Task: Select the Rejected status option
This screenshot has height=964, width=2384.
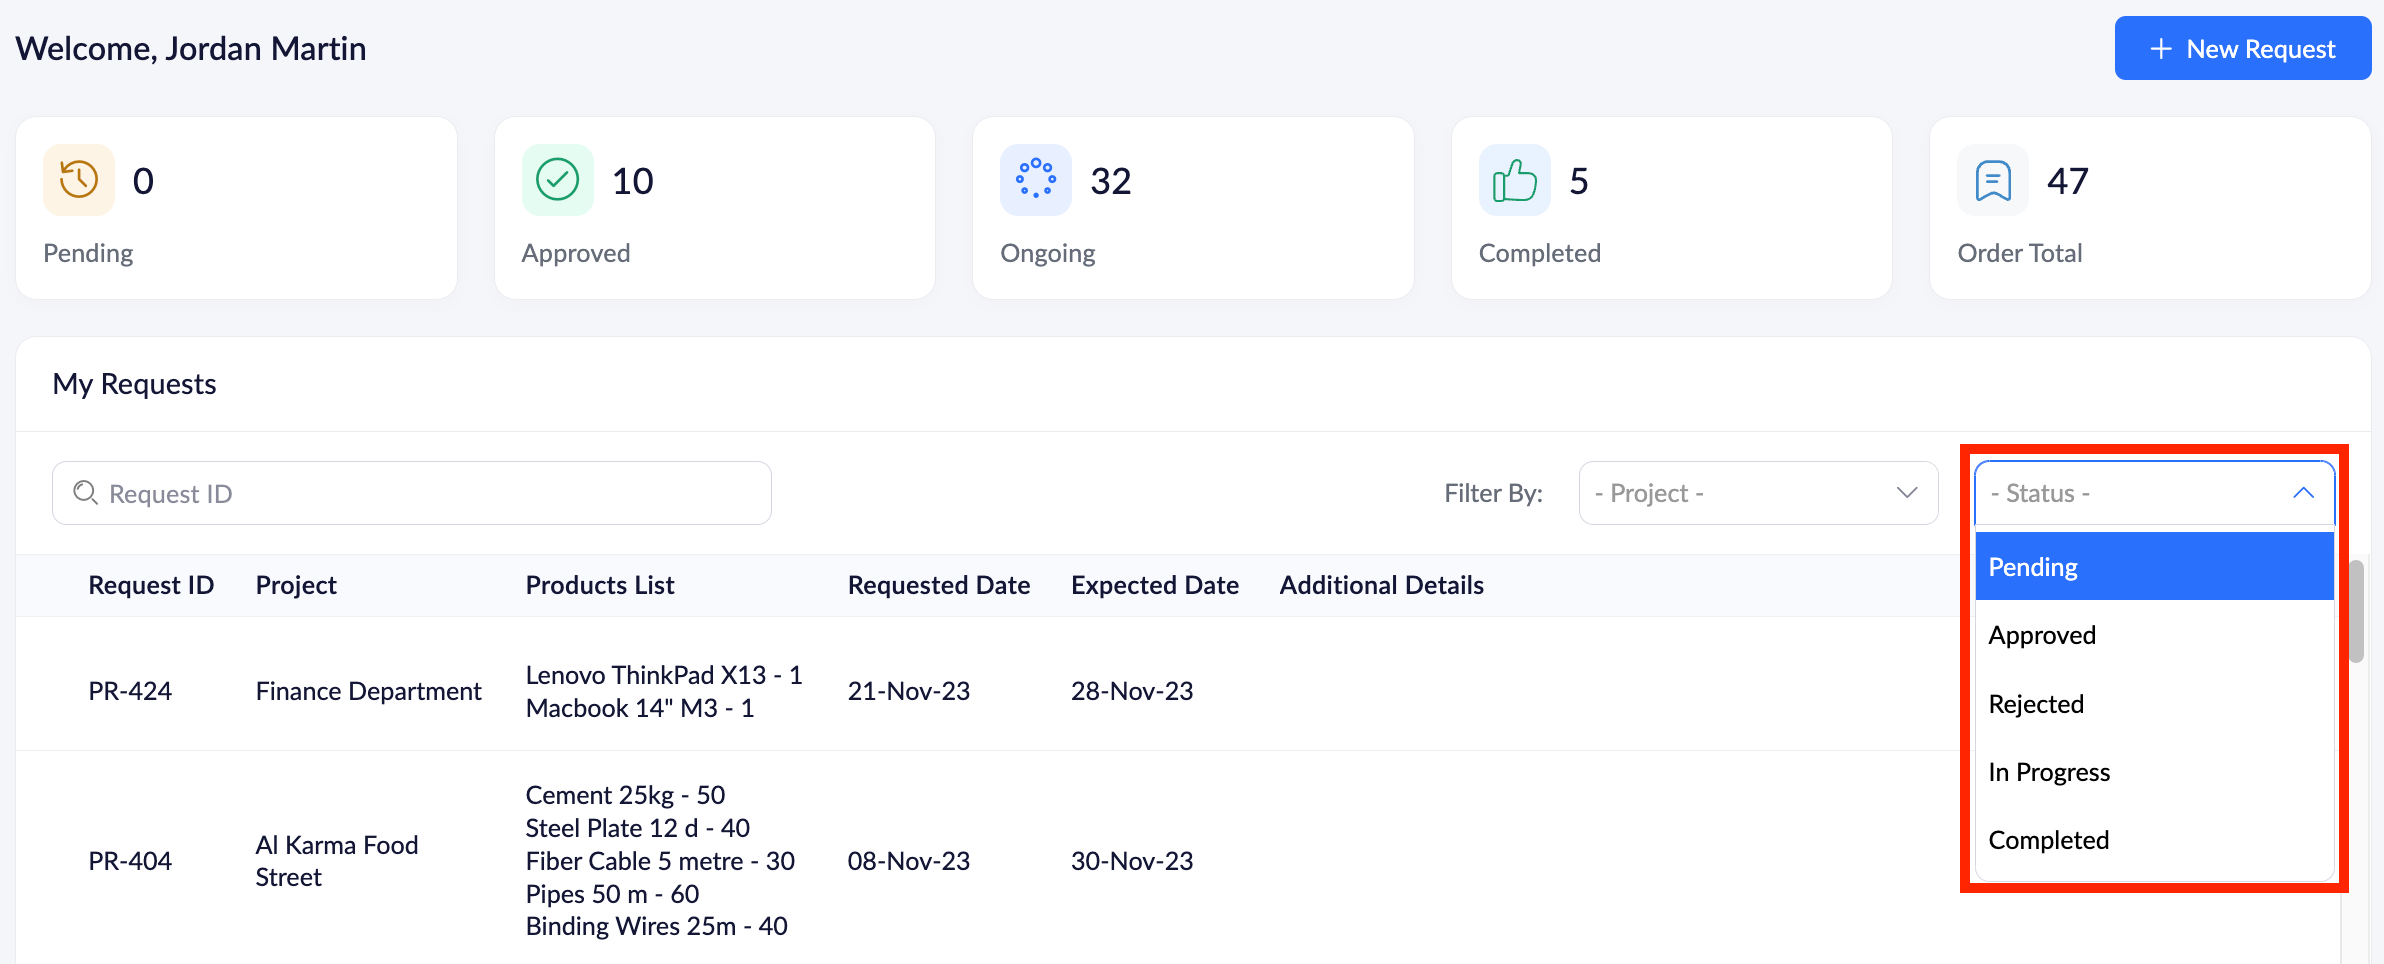Action: tap(2154, 704)
